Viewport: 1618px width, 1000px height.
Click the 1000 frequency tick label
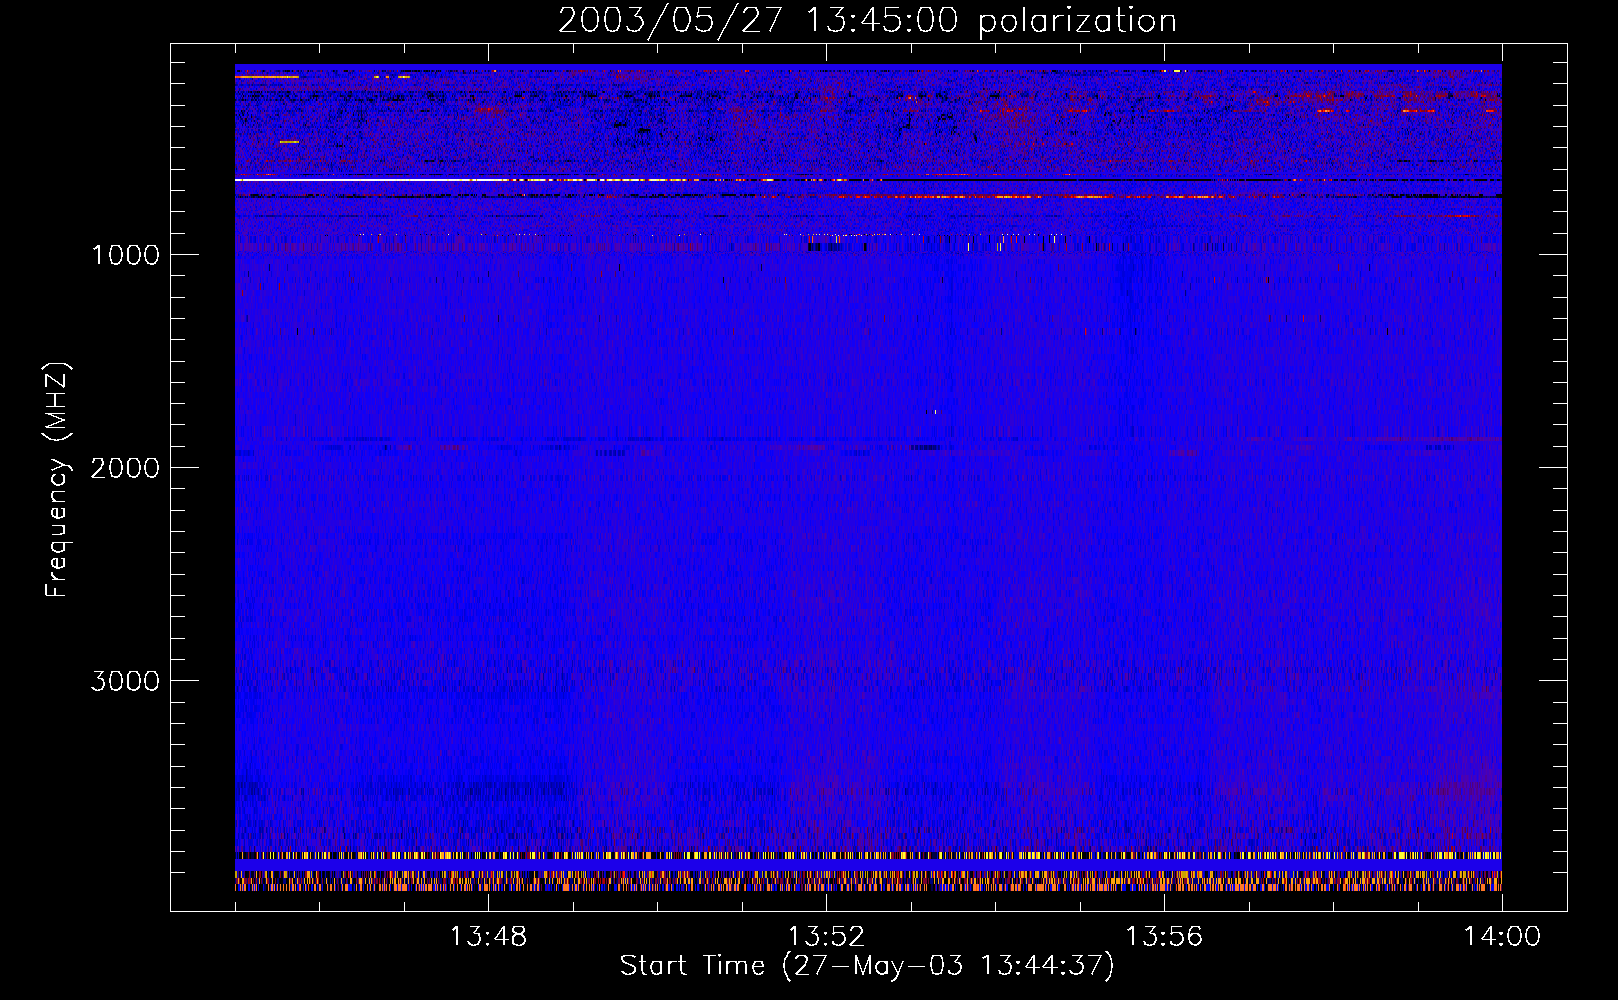pyautogui.click(x=125, y=255)
